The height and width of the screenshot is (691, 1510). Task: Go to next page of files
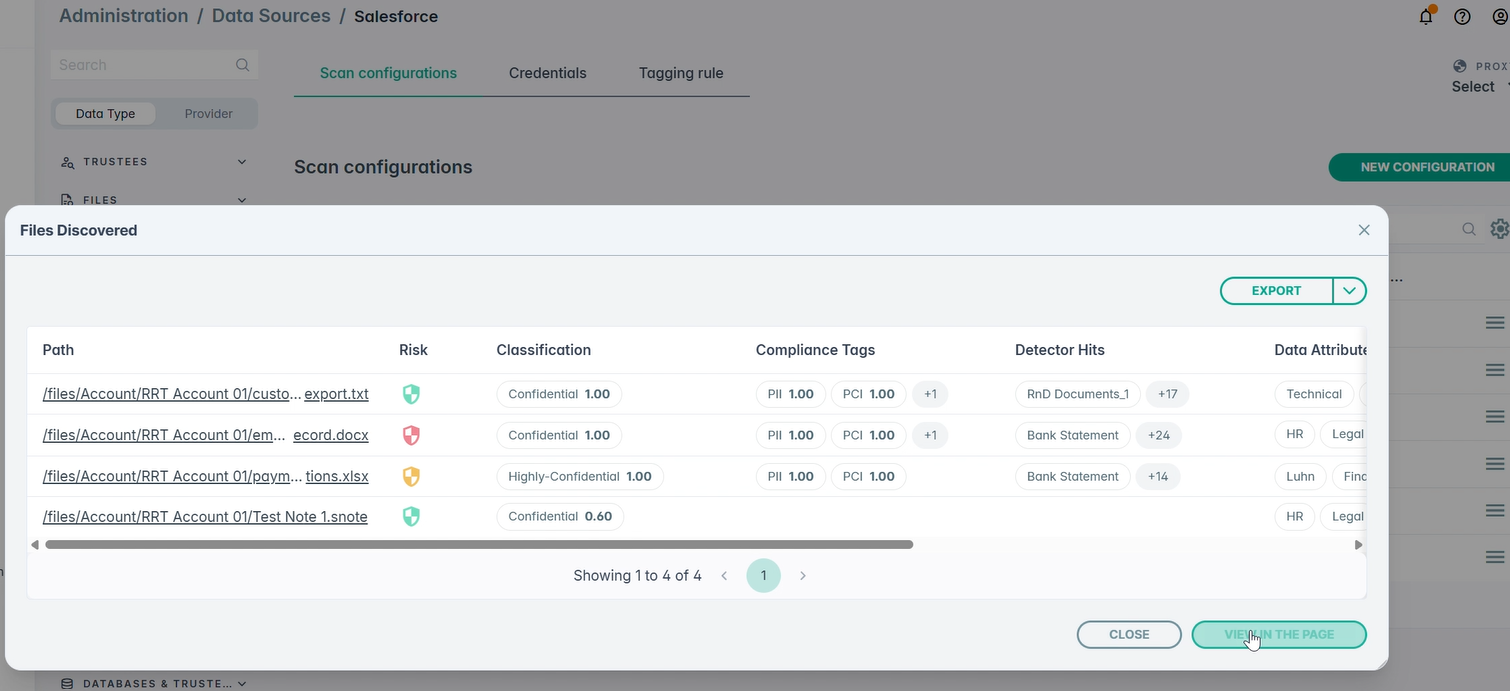click(803, 576)
